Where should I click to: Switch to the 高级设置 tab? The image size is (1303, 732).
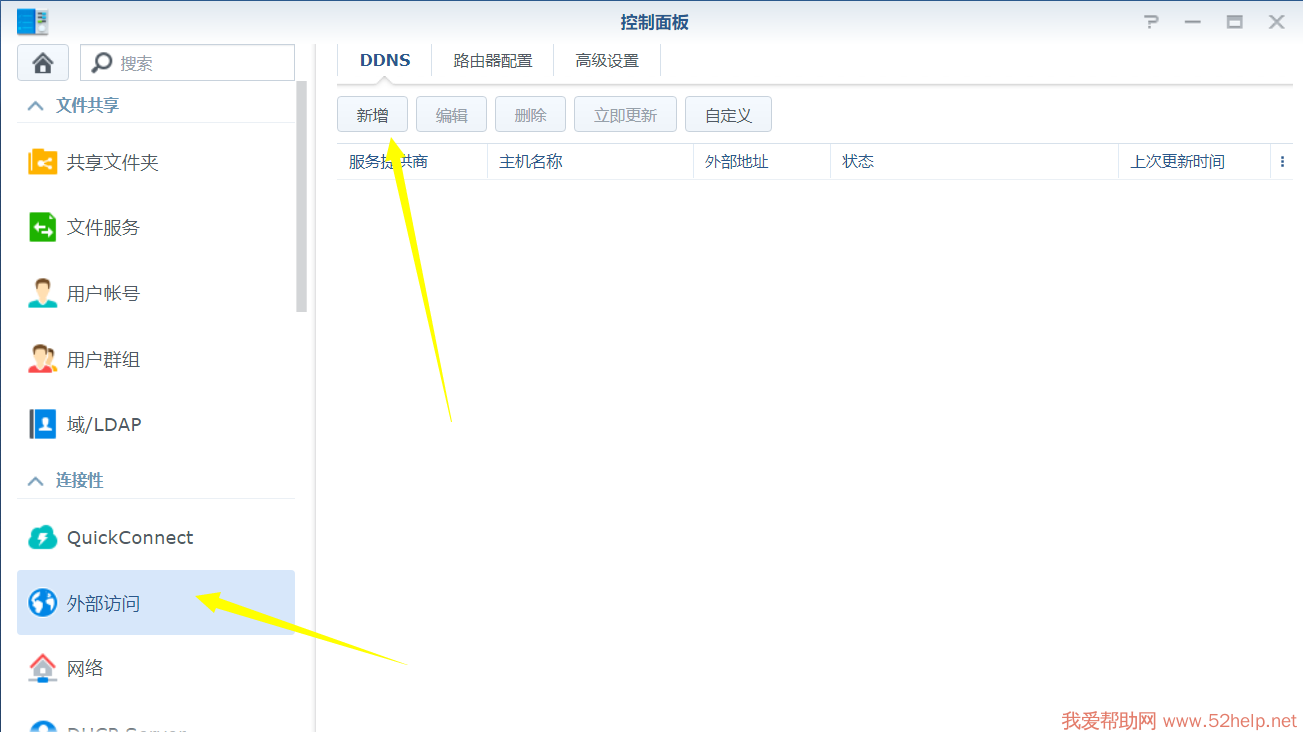(x=607, y=60)
